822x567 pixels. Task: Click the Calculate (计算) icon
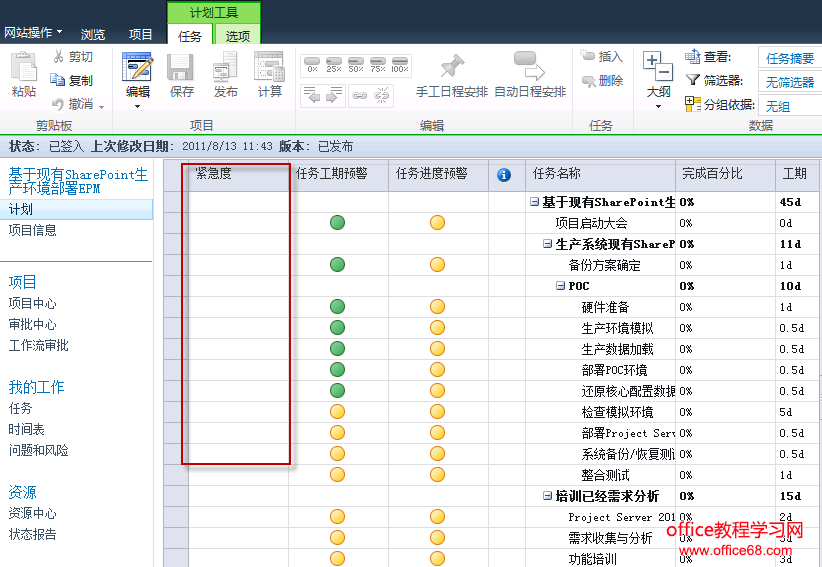[x=270, y=68]
